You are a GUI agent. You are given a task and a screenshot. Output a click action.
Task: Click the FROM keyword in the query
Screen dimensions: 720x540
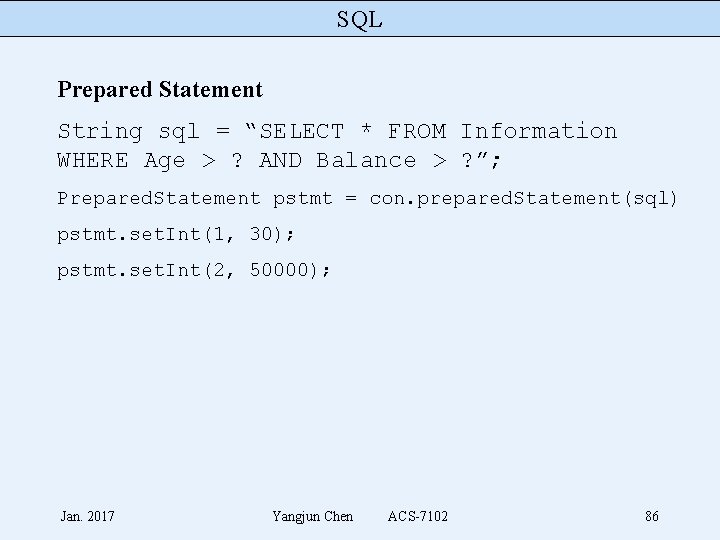(x=417, y=131)
